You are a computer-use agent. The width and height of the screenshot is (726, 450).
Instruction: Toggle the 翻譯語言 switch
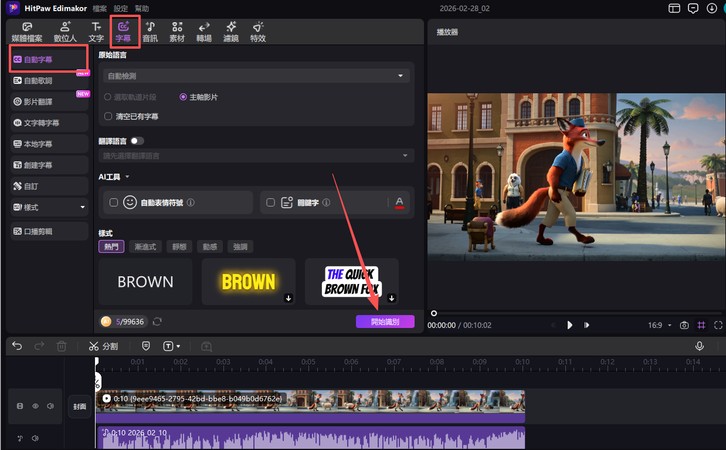pyautogui.click(x=137, y=141)
